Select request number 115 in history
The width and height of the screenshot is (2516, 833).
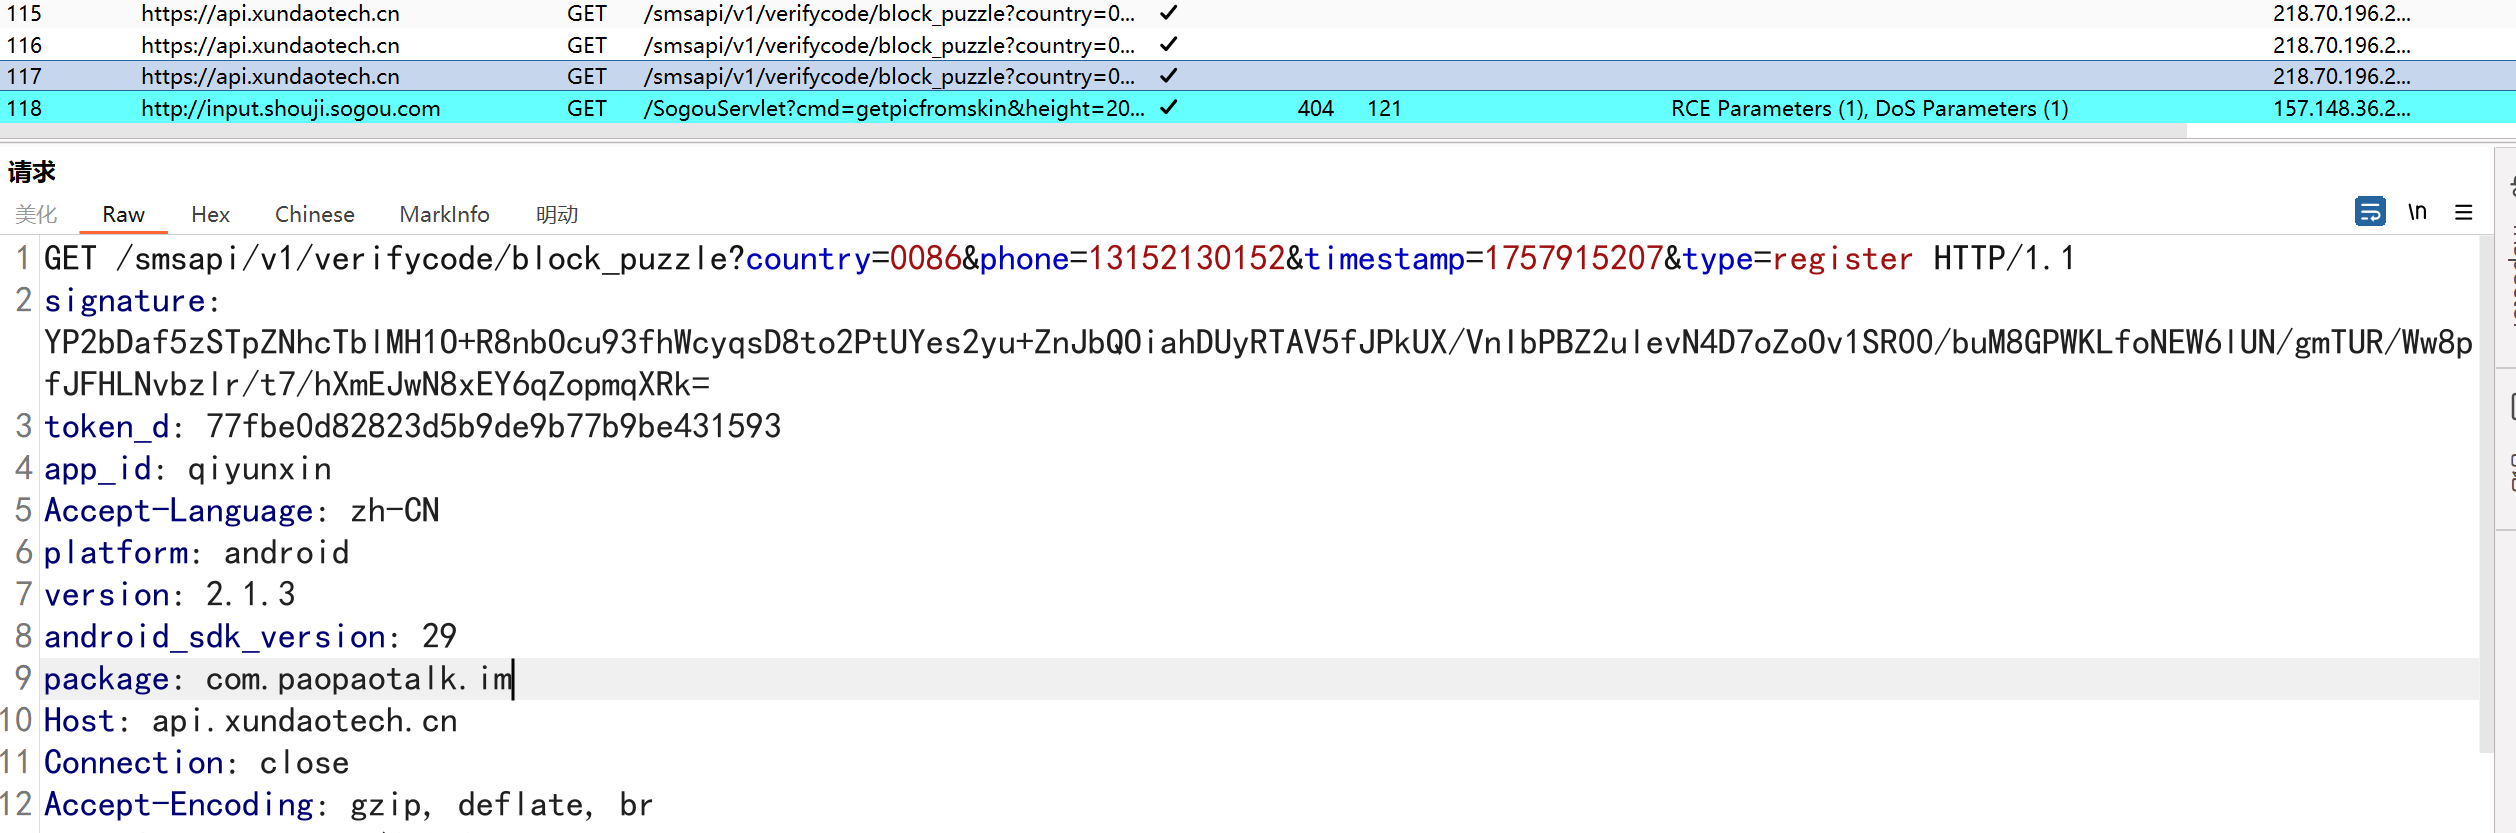(x=24, y=13)
